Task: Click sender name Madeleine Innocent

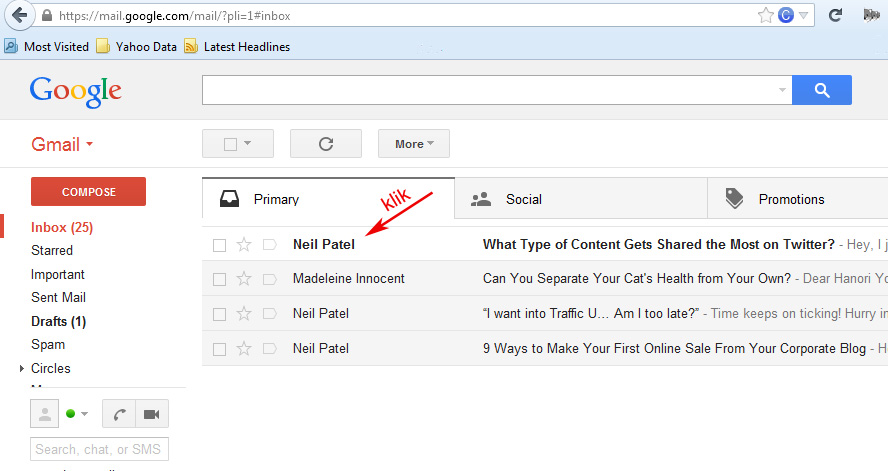Action: (348, 279)
